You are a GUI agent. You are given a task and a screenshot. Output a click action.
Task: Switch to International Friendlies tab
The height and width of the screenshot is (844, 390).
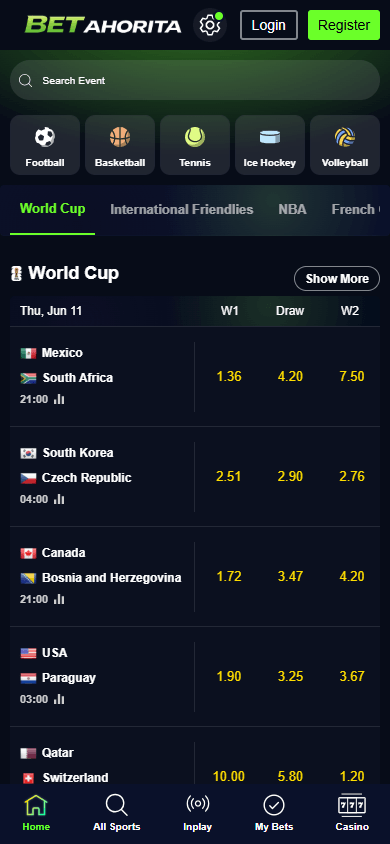[x=182, y=209]
